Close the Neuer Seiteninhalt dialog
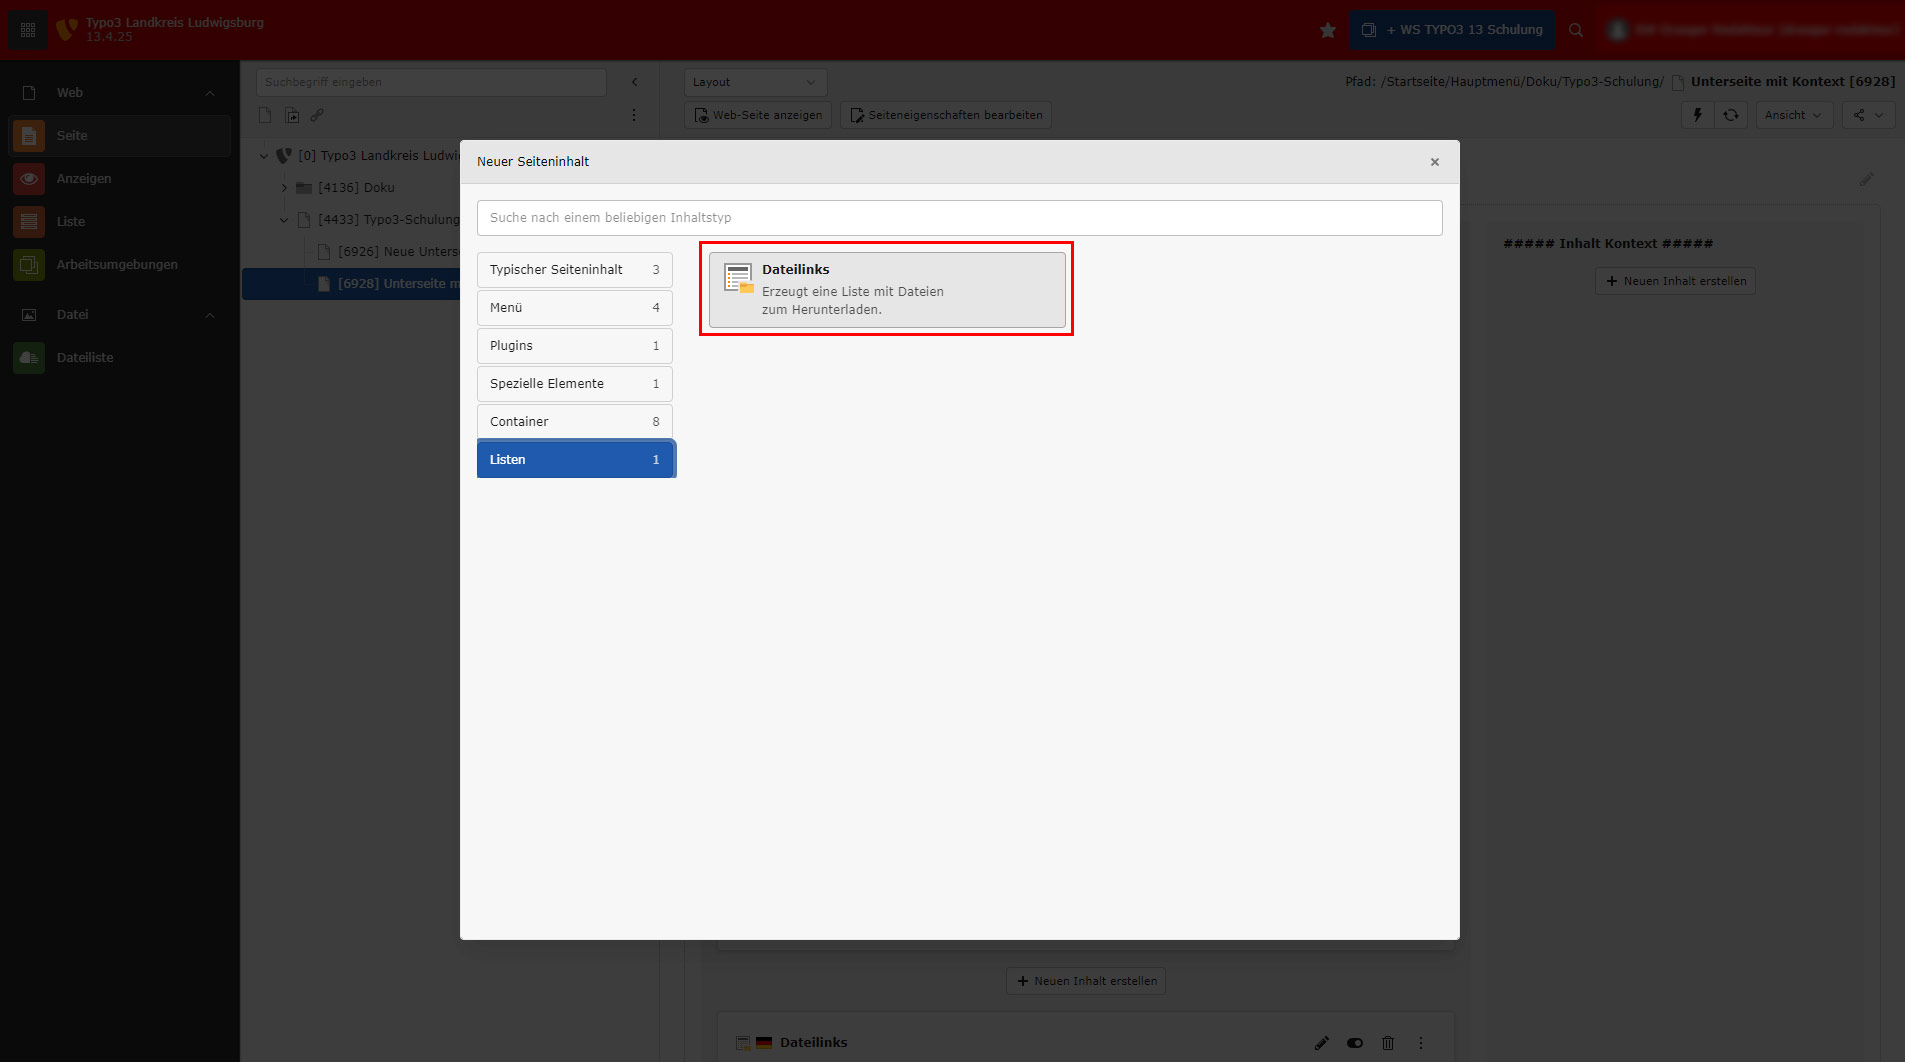The width and height of the screenshot is (1905, 1062). pyautogui.click(x=1434, y=162)
